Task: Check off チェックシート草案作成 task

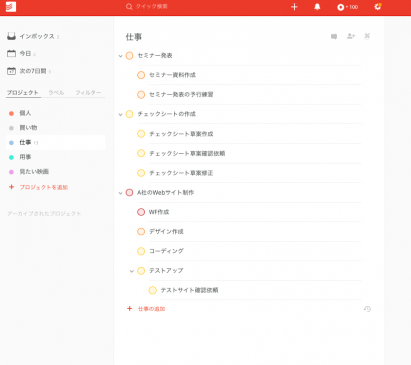Action: (141, 134)
